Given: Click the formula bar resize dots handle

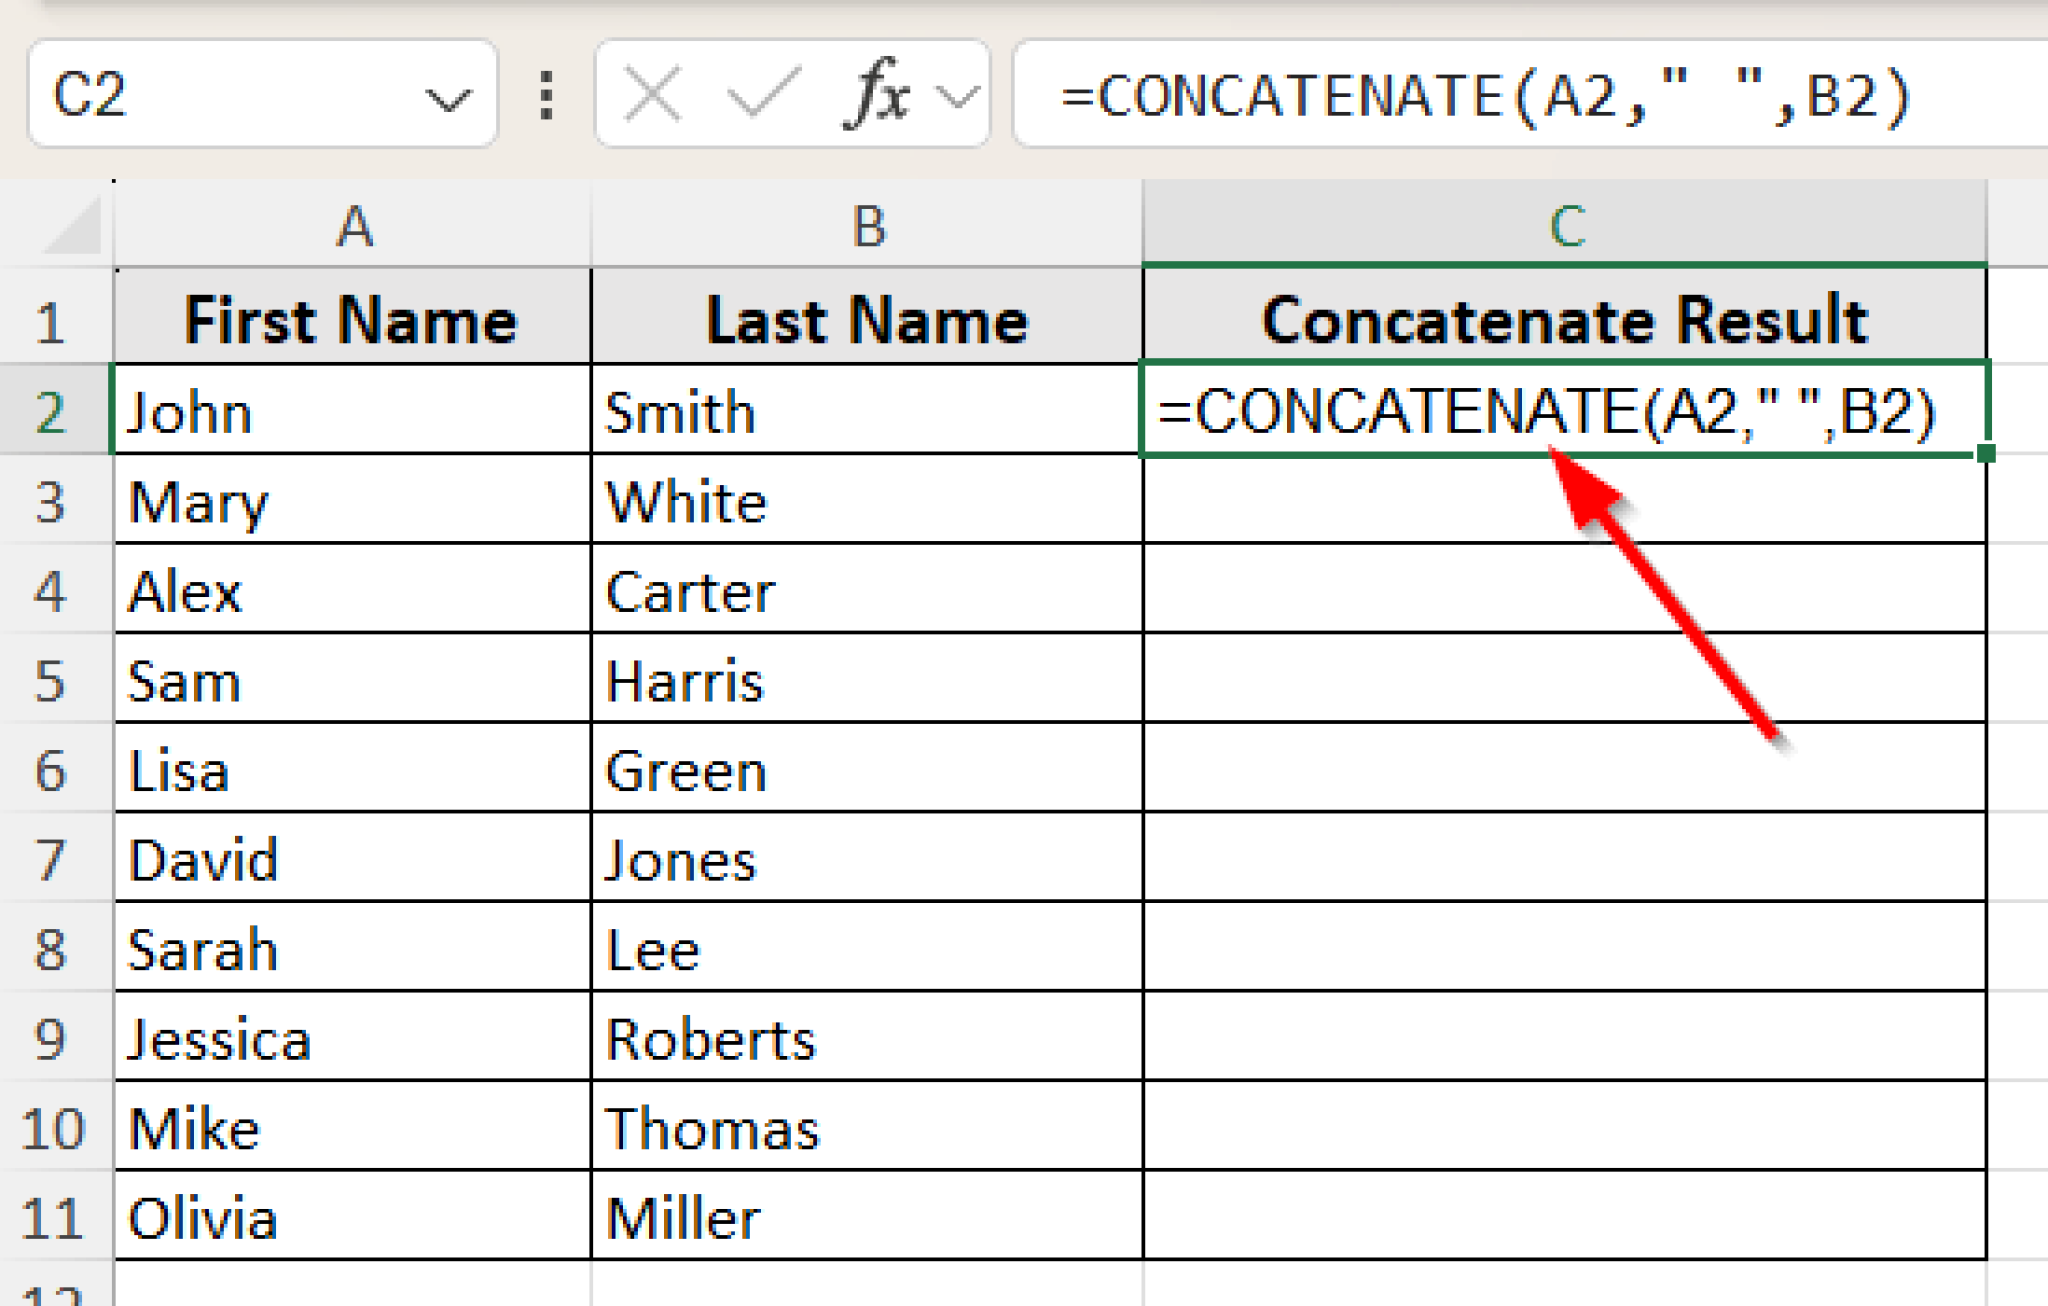Looking at the screenshot, I should click(546, 96).
